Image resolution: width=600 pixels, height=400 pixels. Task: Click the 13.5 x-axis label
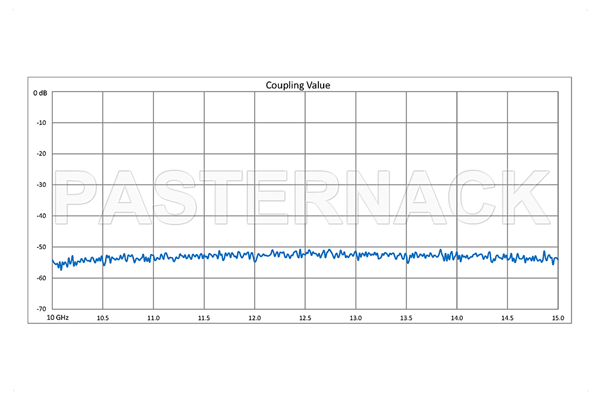[406, 318]
